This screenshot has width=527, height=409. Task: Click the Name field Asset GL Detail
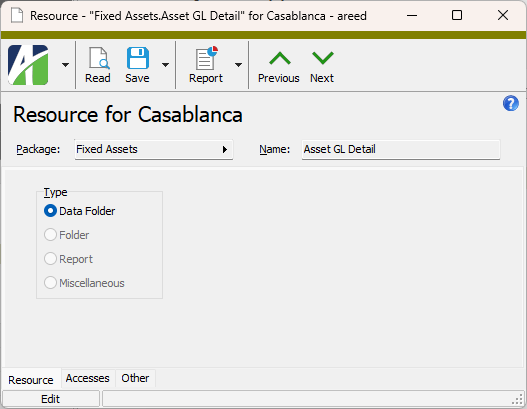401,150
